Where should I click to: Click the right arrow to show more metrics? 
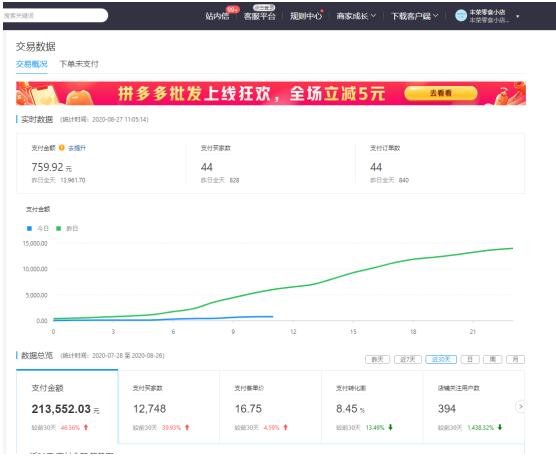point(520,406)
